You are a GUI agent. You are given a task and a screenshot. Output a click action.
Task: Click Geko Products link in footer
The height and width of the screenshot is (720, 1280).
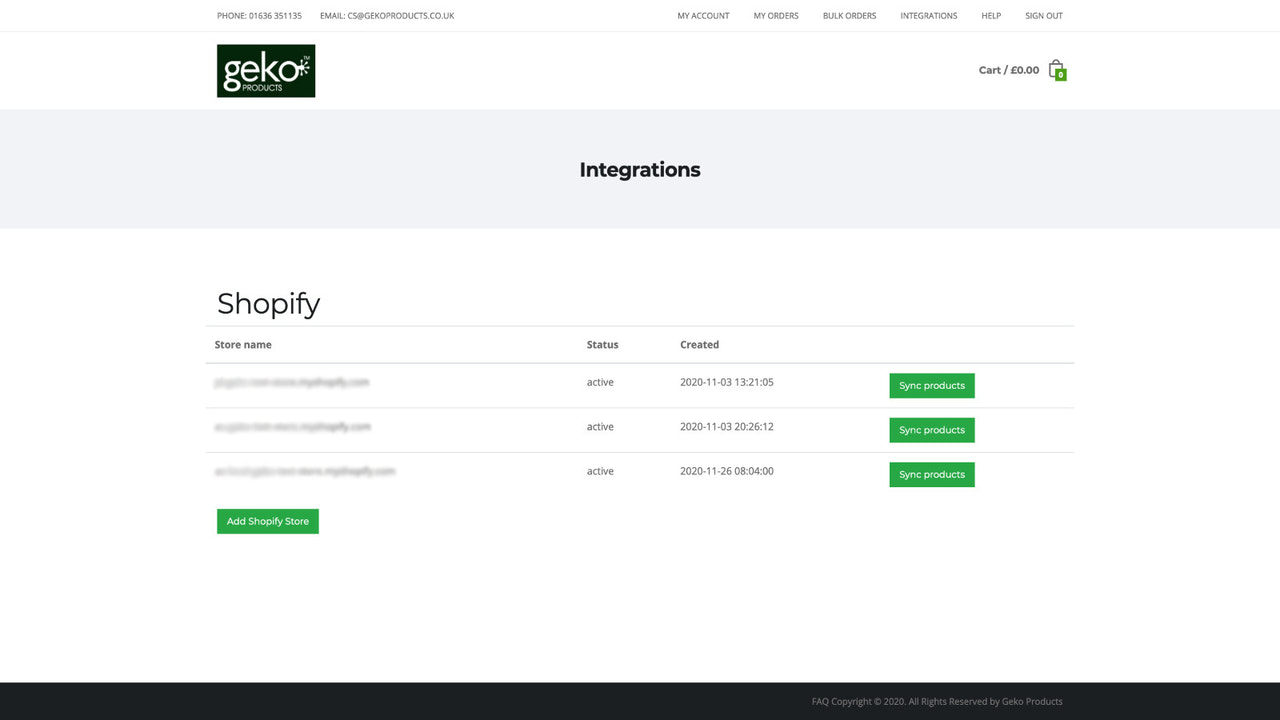click(1032, 701)
